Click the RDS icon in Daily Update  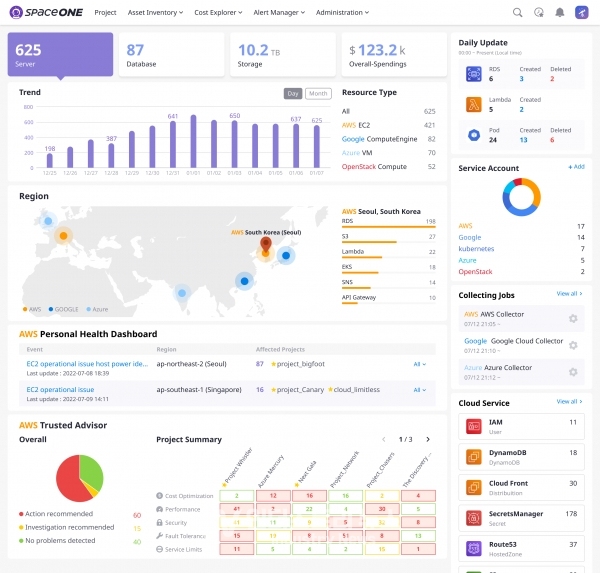[474, 74]
